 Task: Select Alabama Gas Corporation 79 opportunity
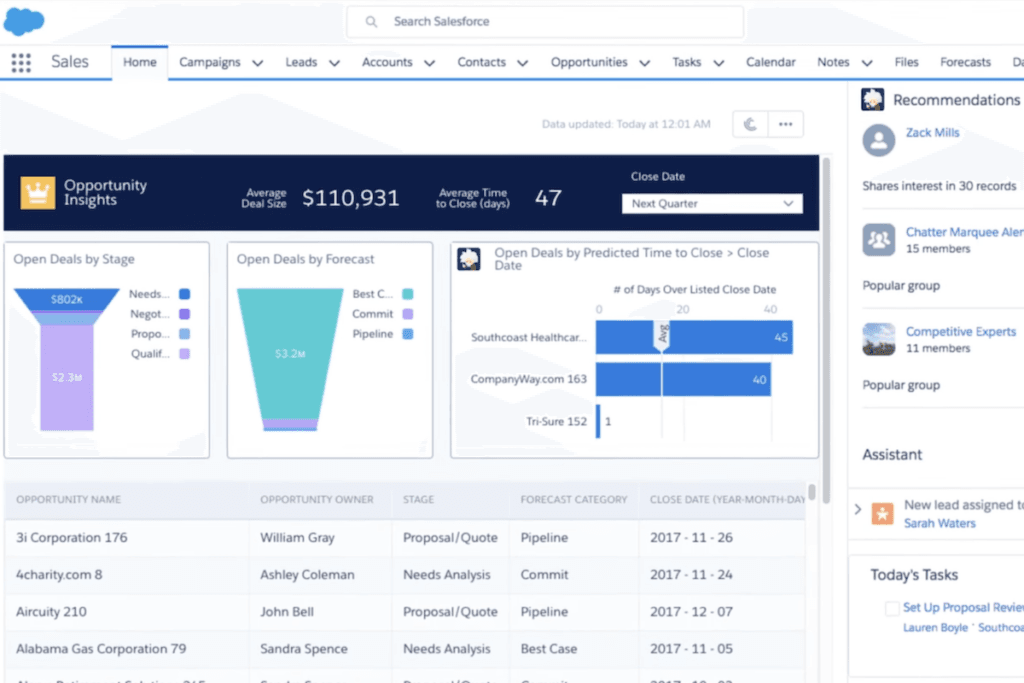pyautogui.click(x=101, y=649)
